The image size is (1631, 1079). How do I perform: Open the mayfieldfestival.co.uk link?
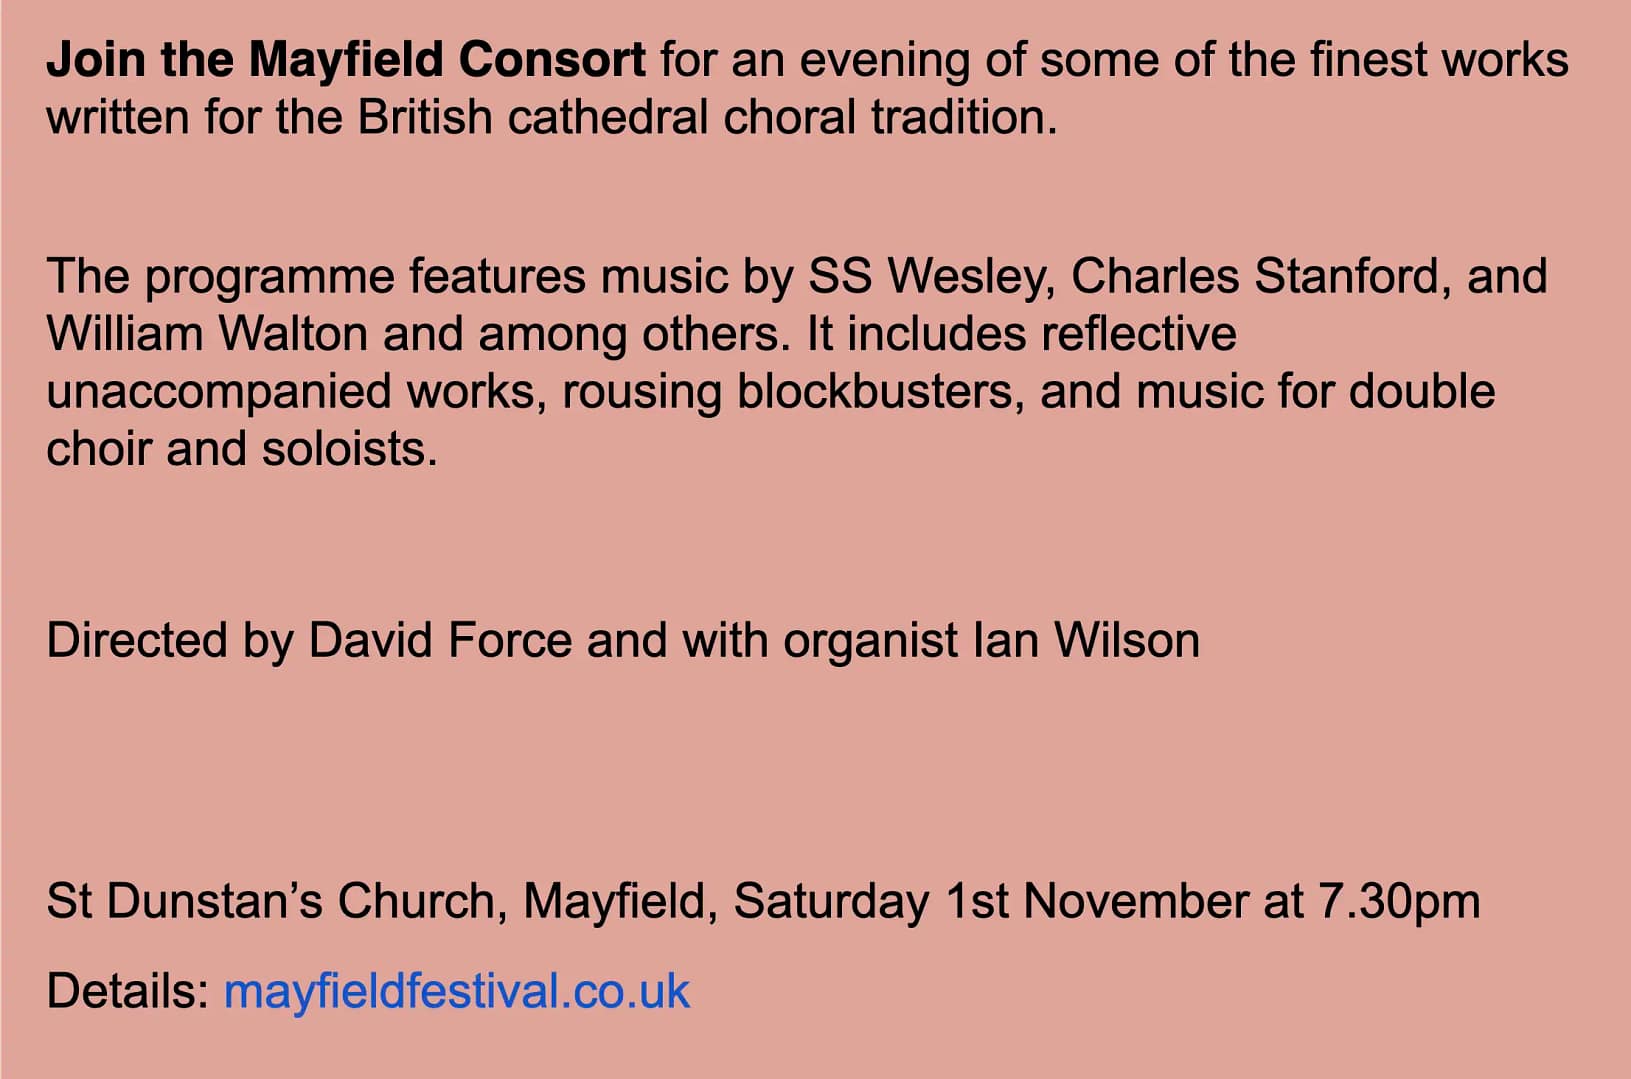click(456, 991)
